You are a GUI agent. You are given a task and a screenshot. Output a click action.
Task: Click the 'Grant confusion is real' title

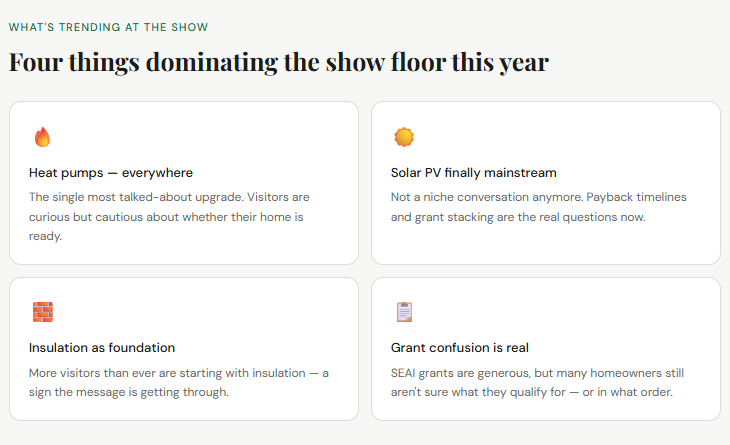[x=459, y=348]
